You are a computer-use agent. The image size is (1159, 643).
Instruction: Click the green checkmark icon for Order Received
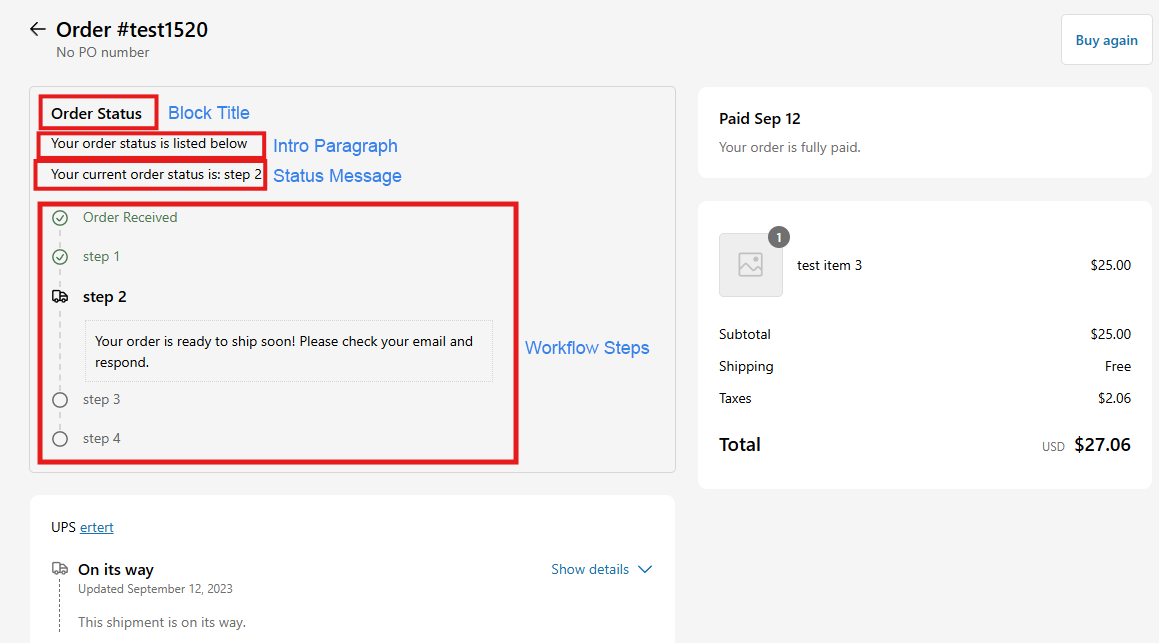[x=60, y=218]
